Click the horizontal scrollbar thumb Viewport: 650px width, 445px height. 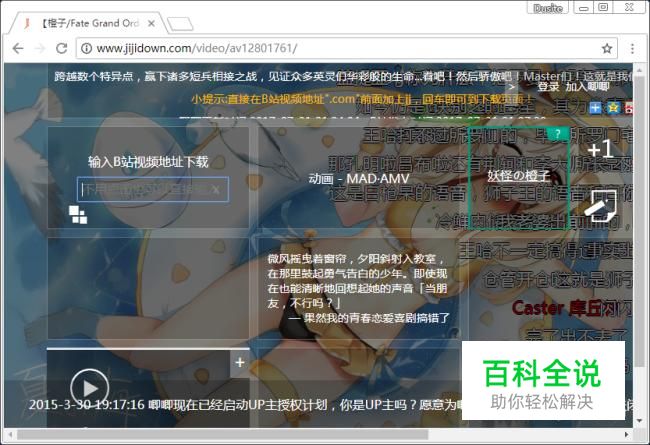tap(222, 435)
